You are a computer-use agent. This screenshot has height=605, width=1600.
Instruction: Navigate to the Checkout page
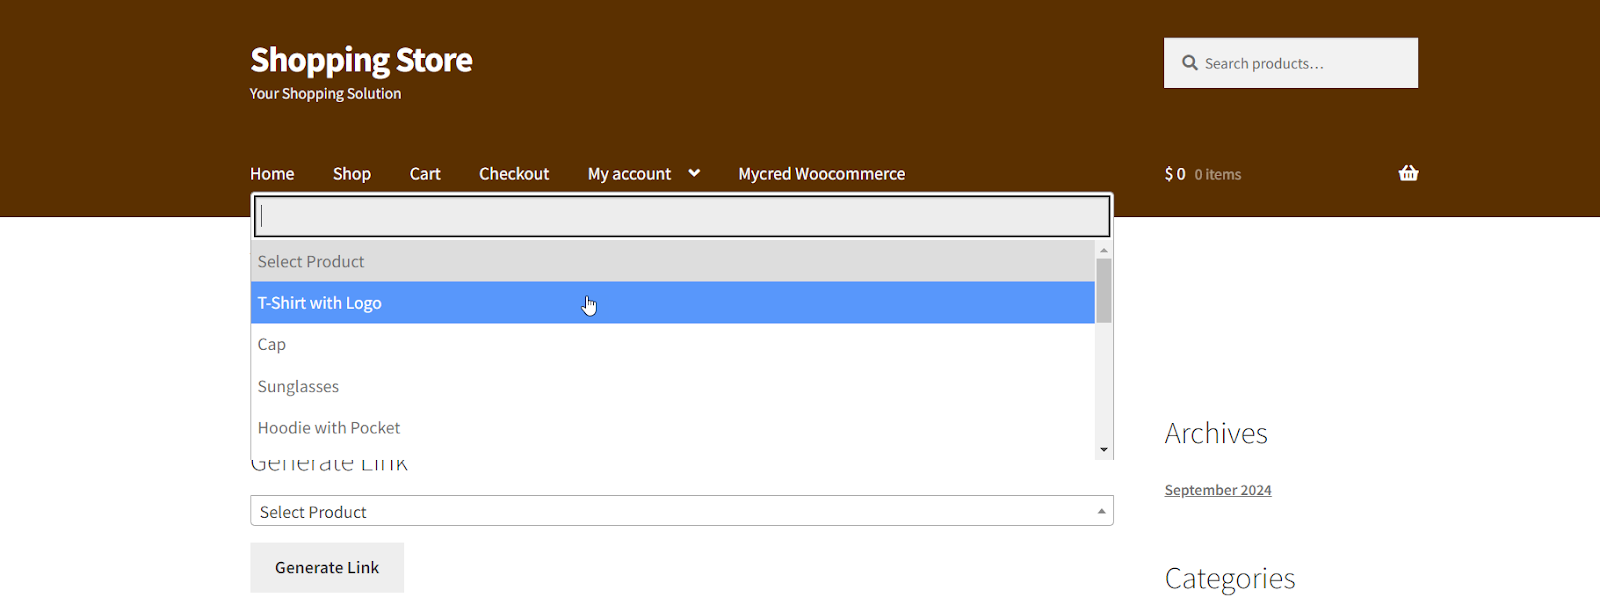click(x=514, y=174)
